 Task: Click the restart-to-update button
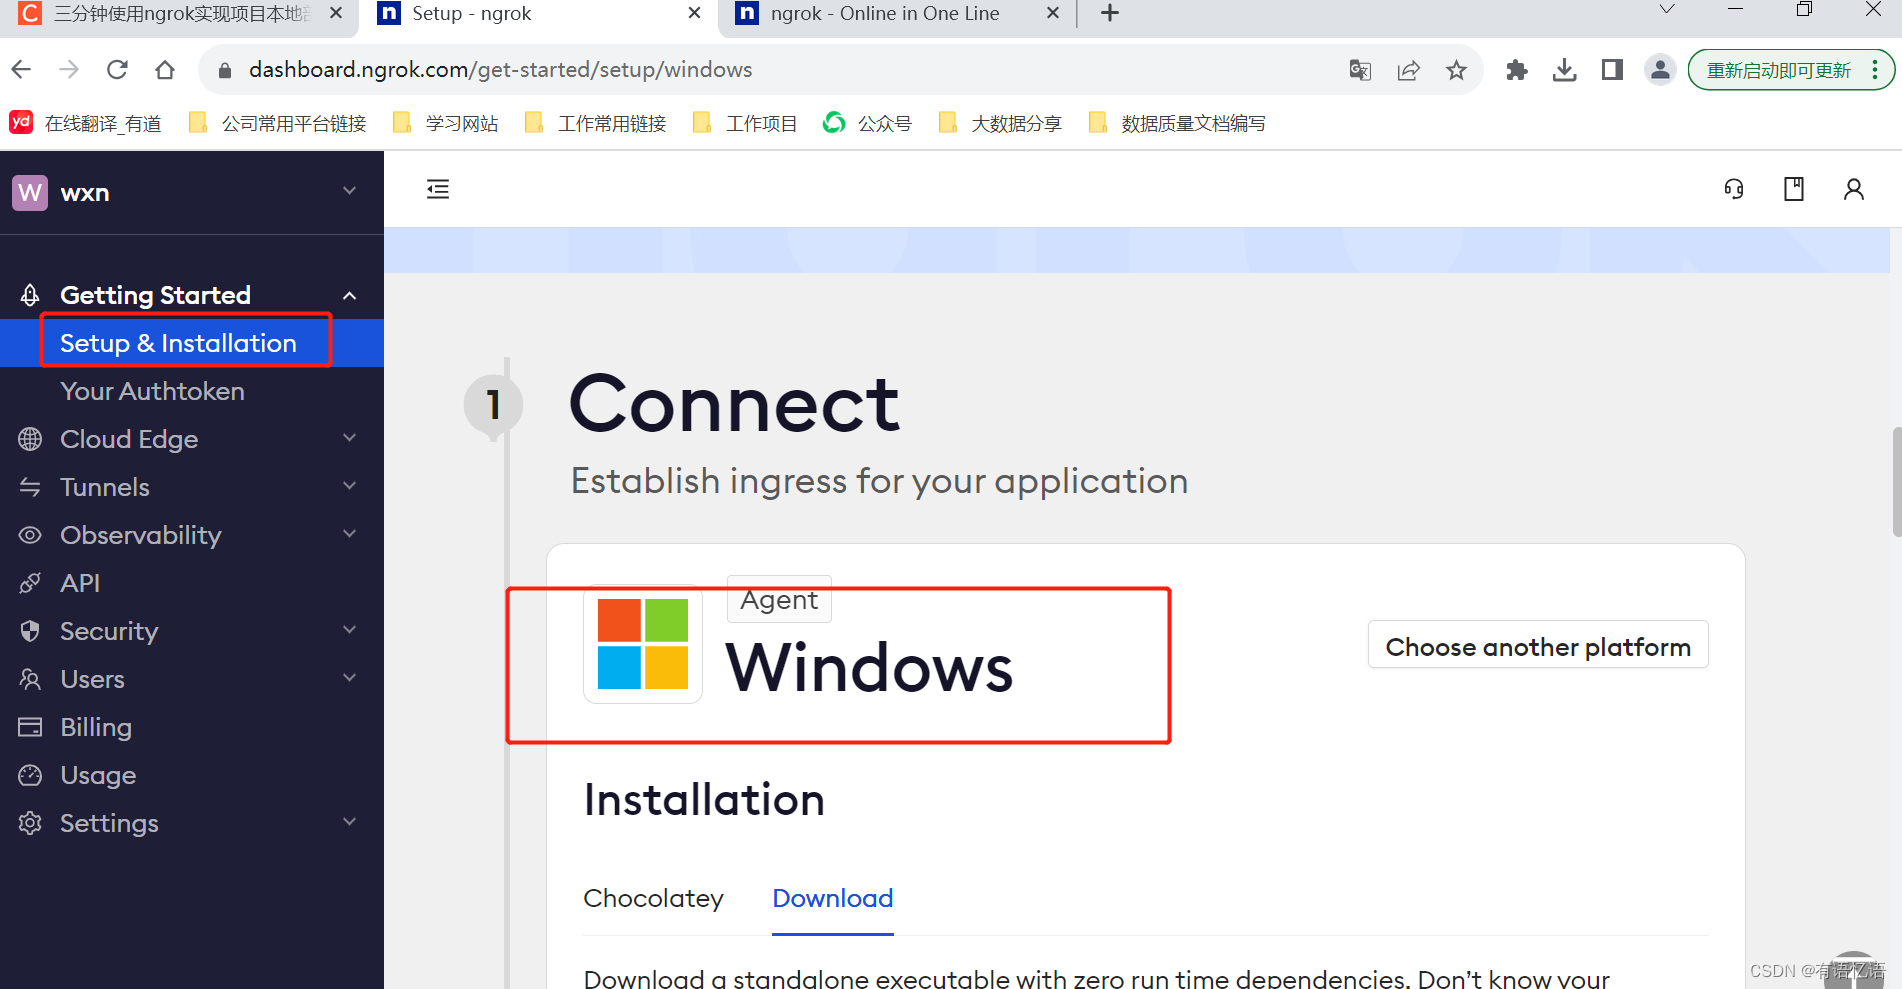[x=1778, y=70]
